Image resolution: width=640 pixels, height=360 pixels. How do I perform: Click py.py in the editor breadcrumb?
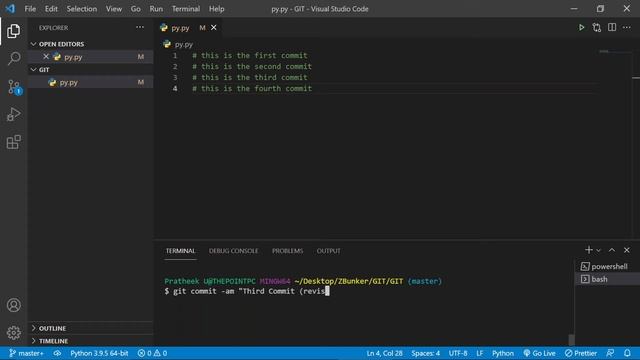pos(183,44)
